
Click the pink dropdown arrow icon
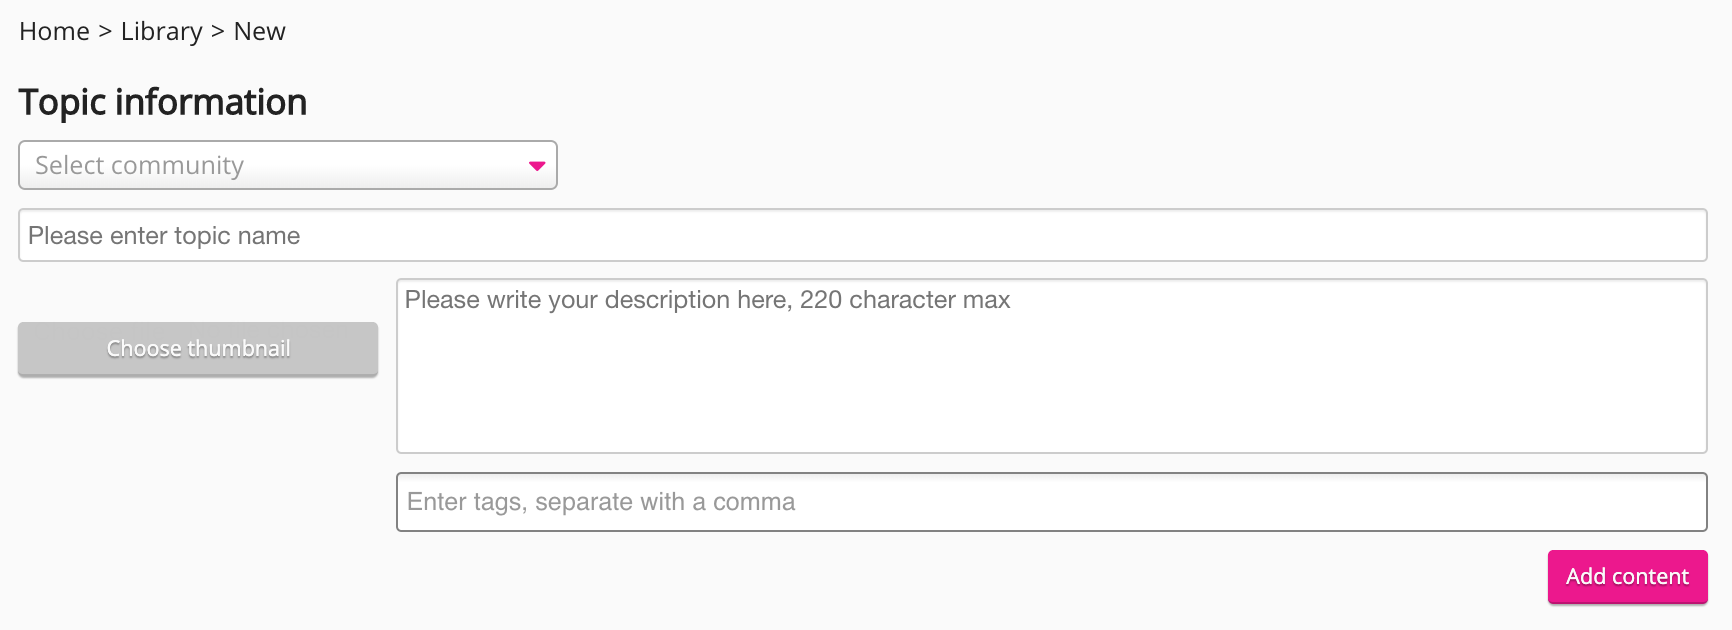click(537, 166)
